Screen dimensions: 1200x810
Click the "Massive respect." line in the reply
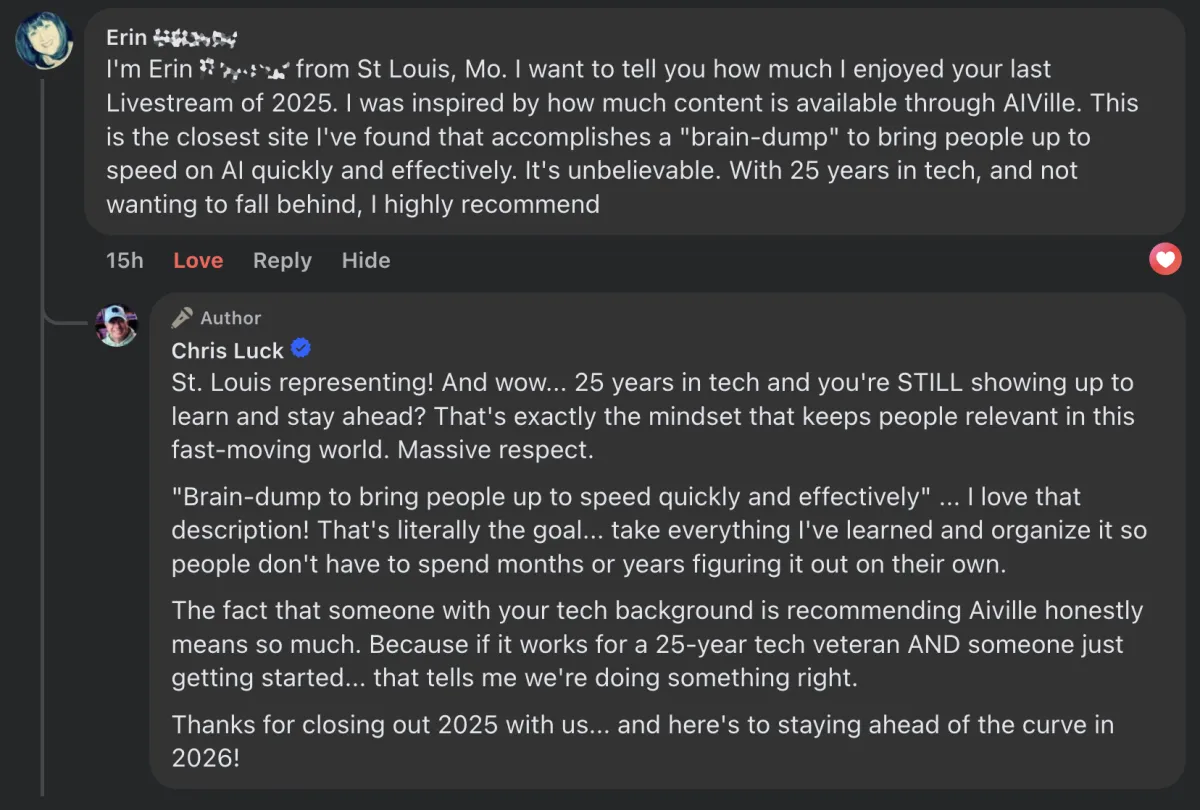pyautogui.click(x=496, y=450)
